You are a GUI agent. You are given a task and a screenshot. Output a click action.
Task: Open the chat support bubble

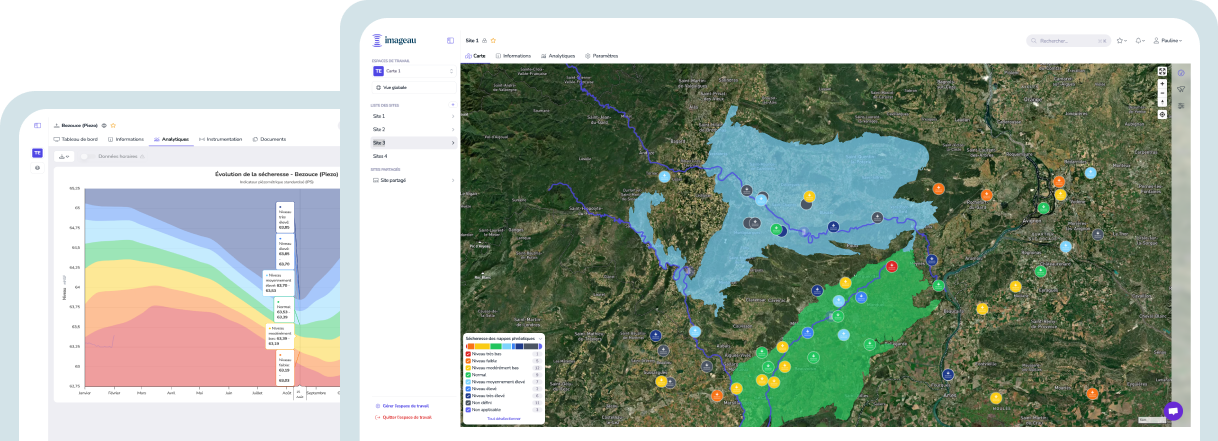pos(1173,410)
